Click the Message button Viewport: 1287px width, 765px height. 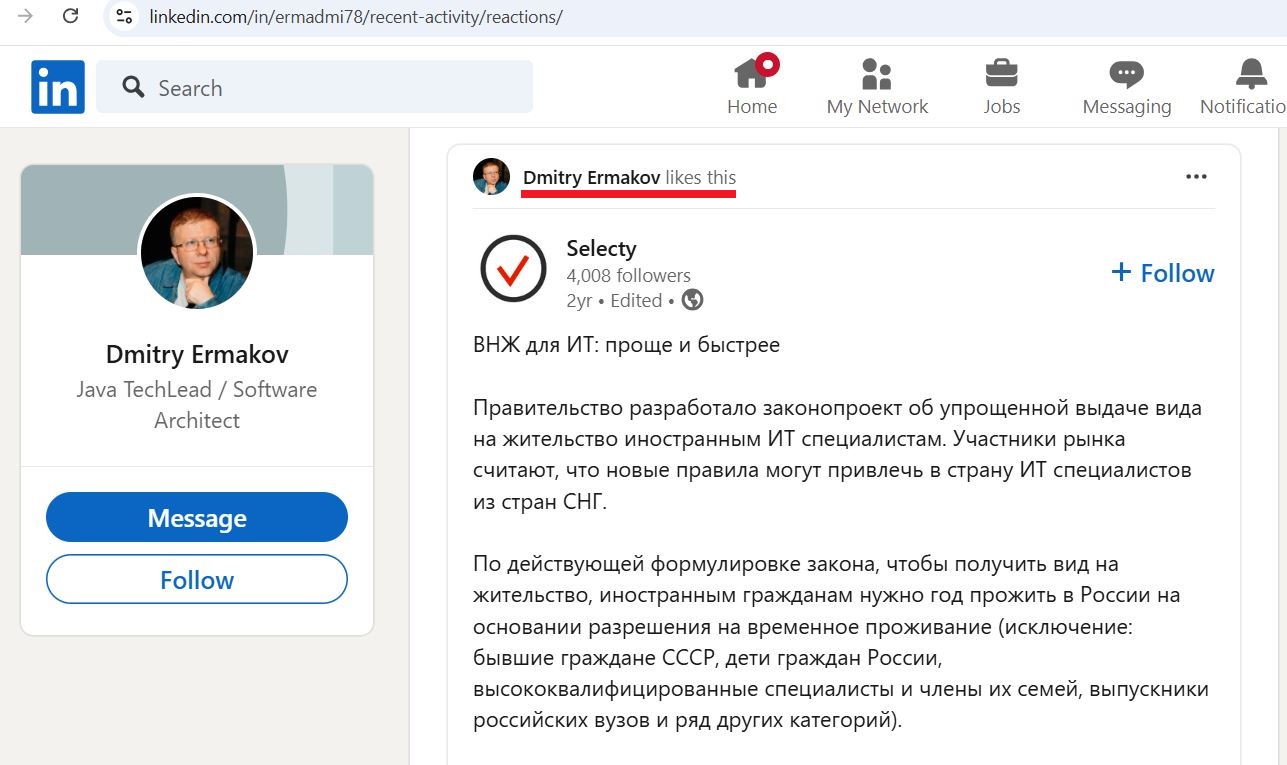pyautogui.click(x=197, y=518)
